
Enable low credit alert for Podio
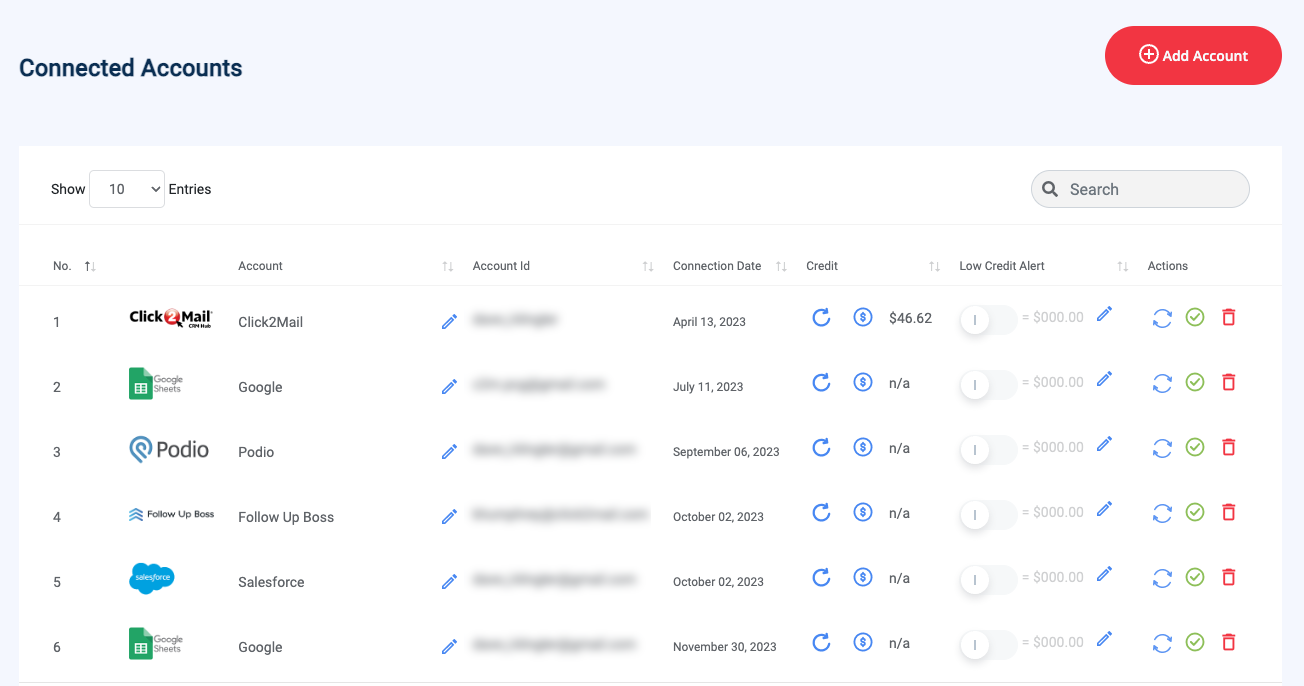point(986,449)
